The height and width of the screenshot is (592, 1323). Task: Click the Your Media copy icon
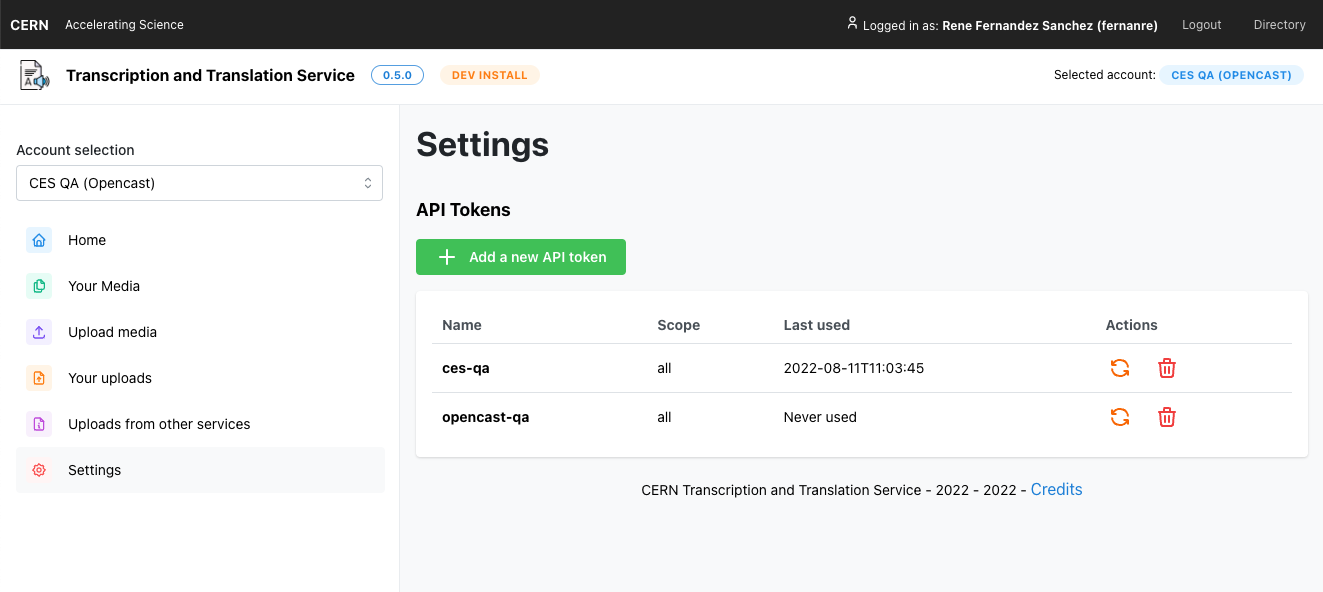click(39, 286)
